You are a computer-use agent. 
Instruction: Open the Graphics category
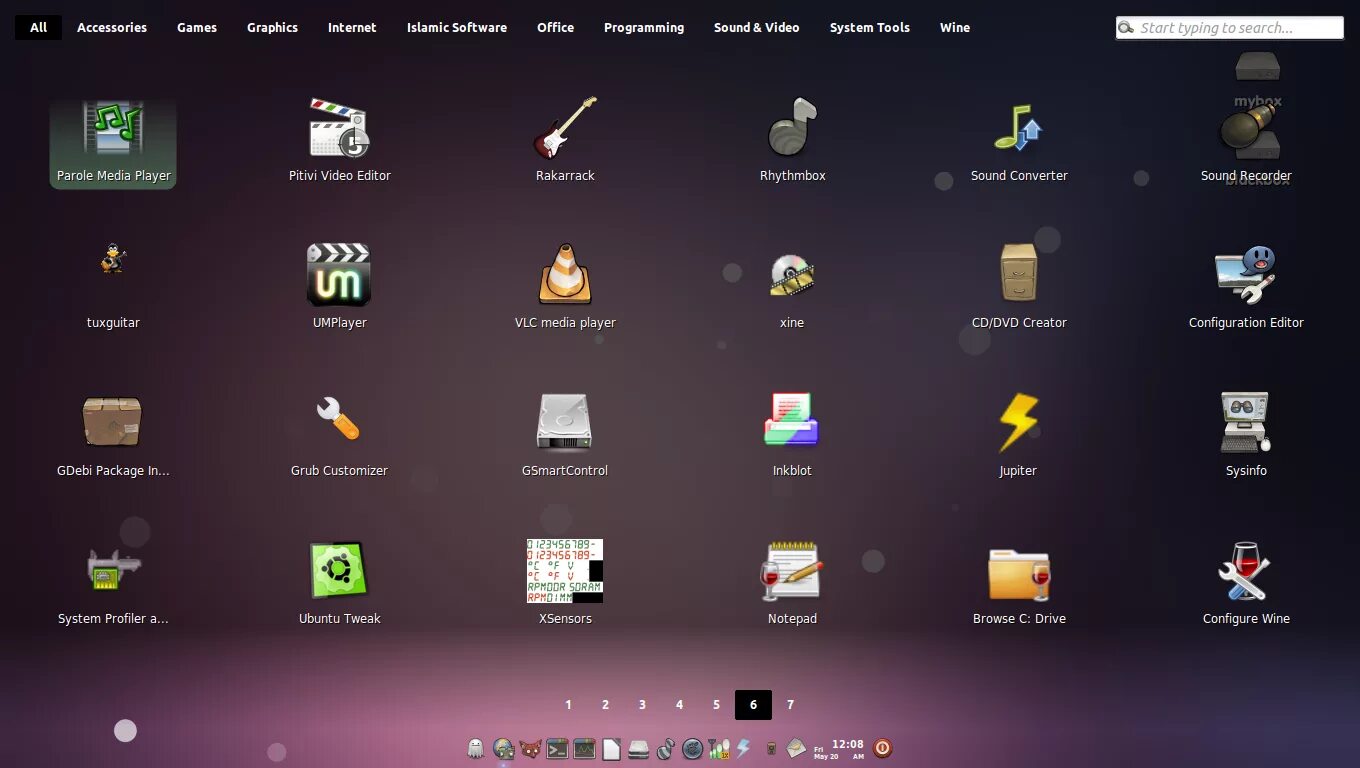click(272, 27)
